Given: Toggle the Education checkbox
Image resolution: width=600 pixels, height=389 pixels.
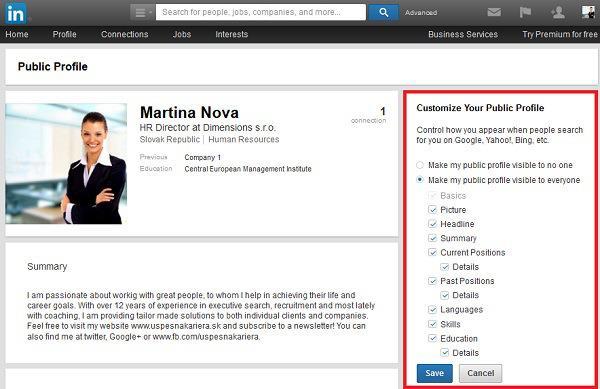Looking at the screenshot, I should pos(432,338).
